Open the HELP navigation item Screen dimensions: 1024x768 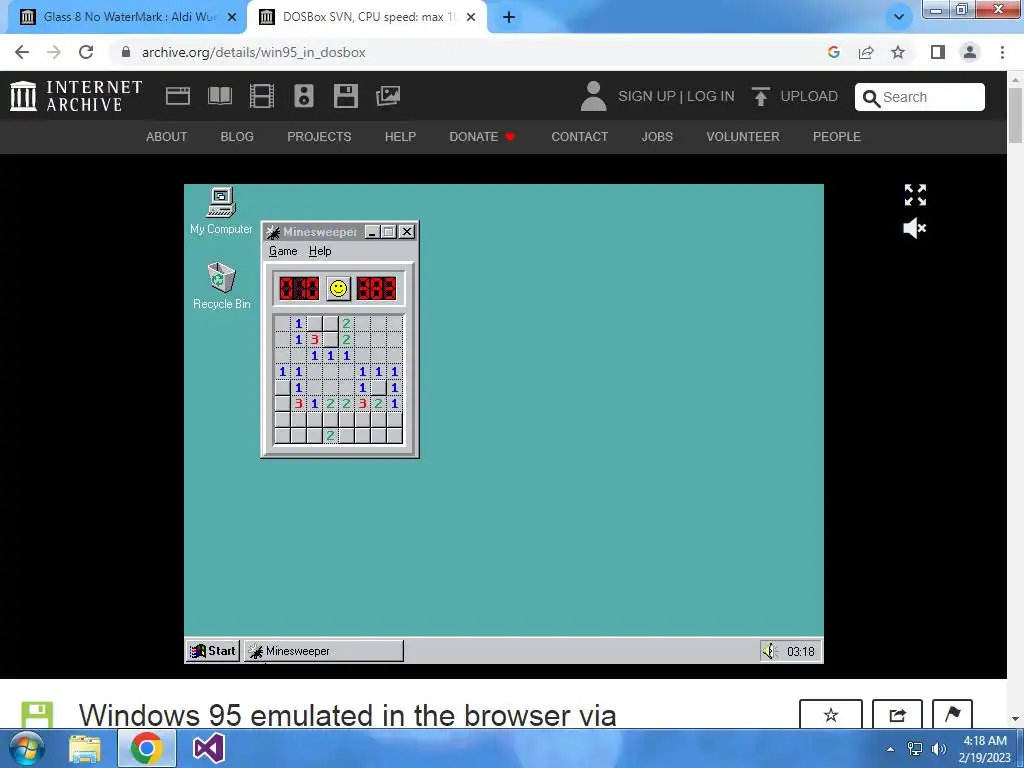click(x=400, y=136)
